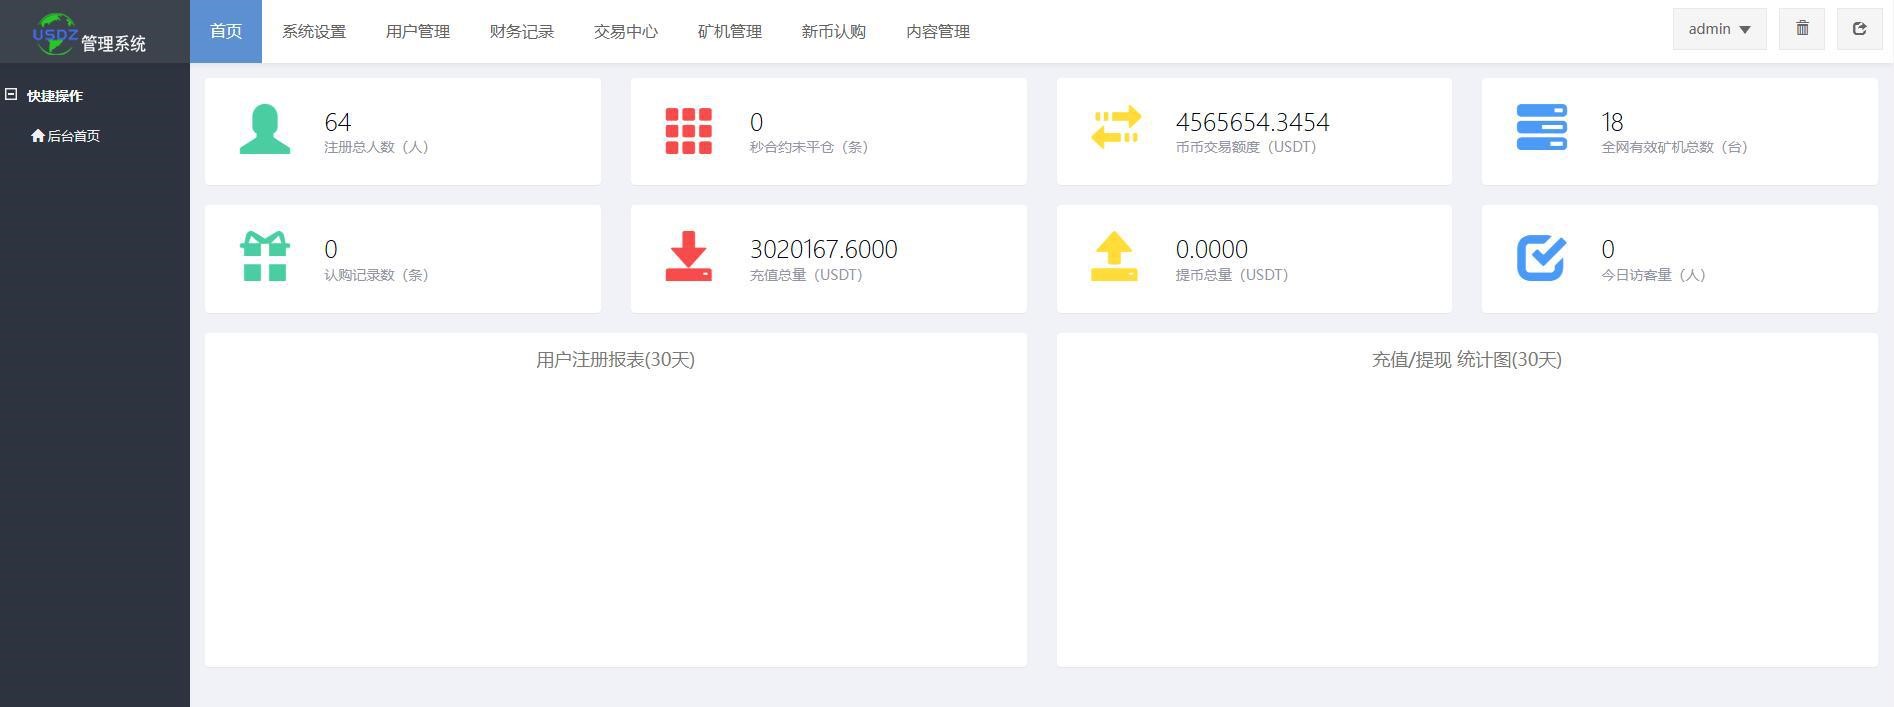Image resolution: width=1894 pixels, height=707 pixels.
Task: Click the blue server stack miner icon
Action: 1541,128
